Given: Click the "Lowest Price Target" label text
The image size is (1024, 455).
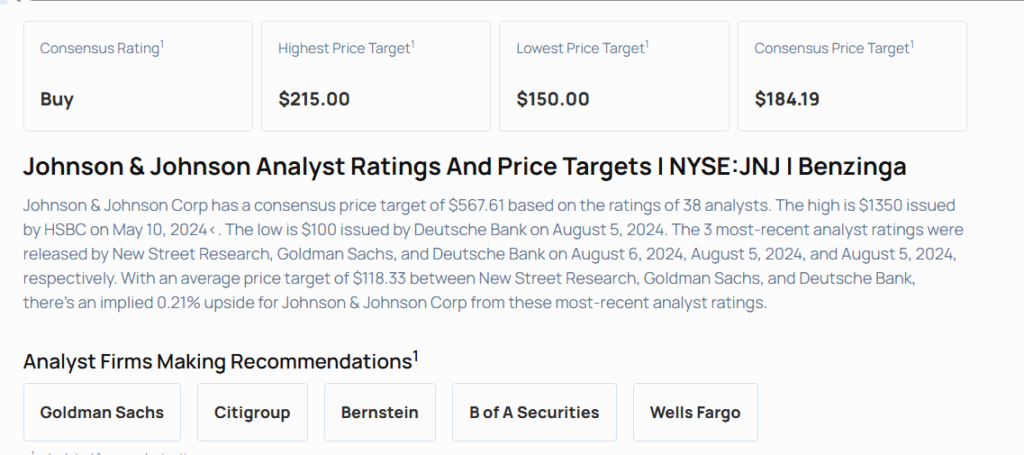Looking at the screenshot, I should point(579,49).
